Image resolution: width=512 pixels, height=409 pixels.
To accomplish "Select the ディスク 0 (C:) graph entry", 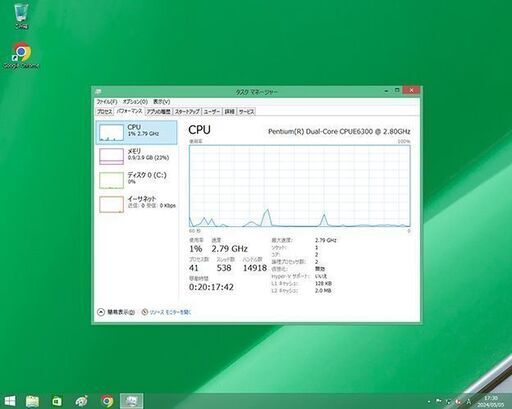I will click(136, 180).
